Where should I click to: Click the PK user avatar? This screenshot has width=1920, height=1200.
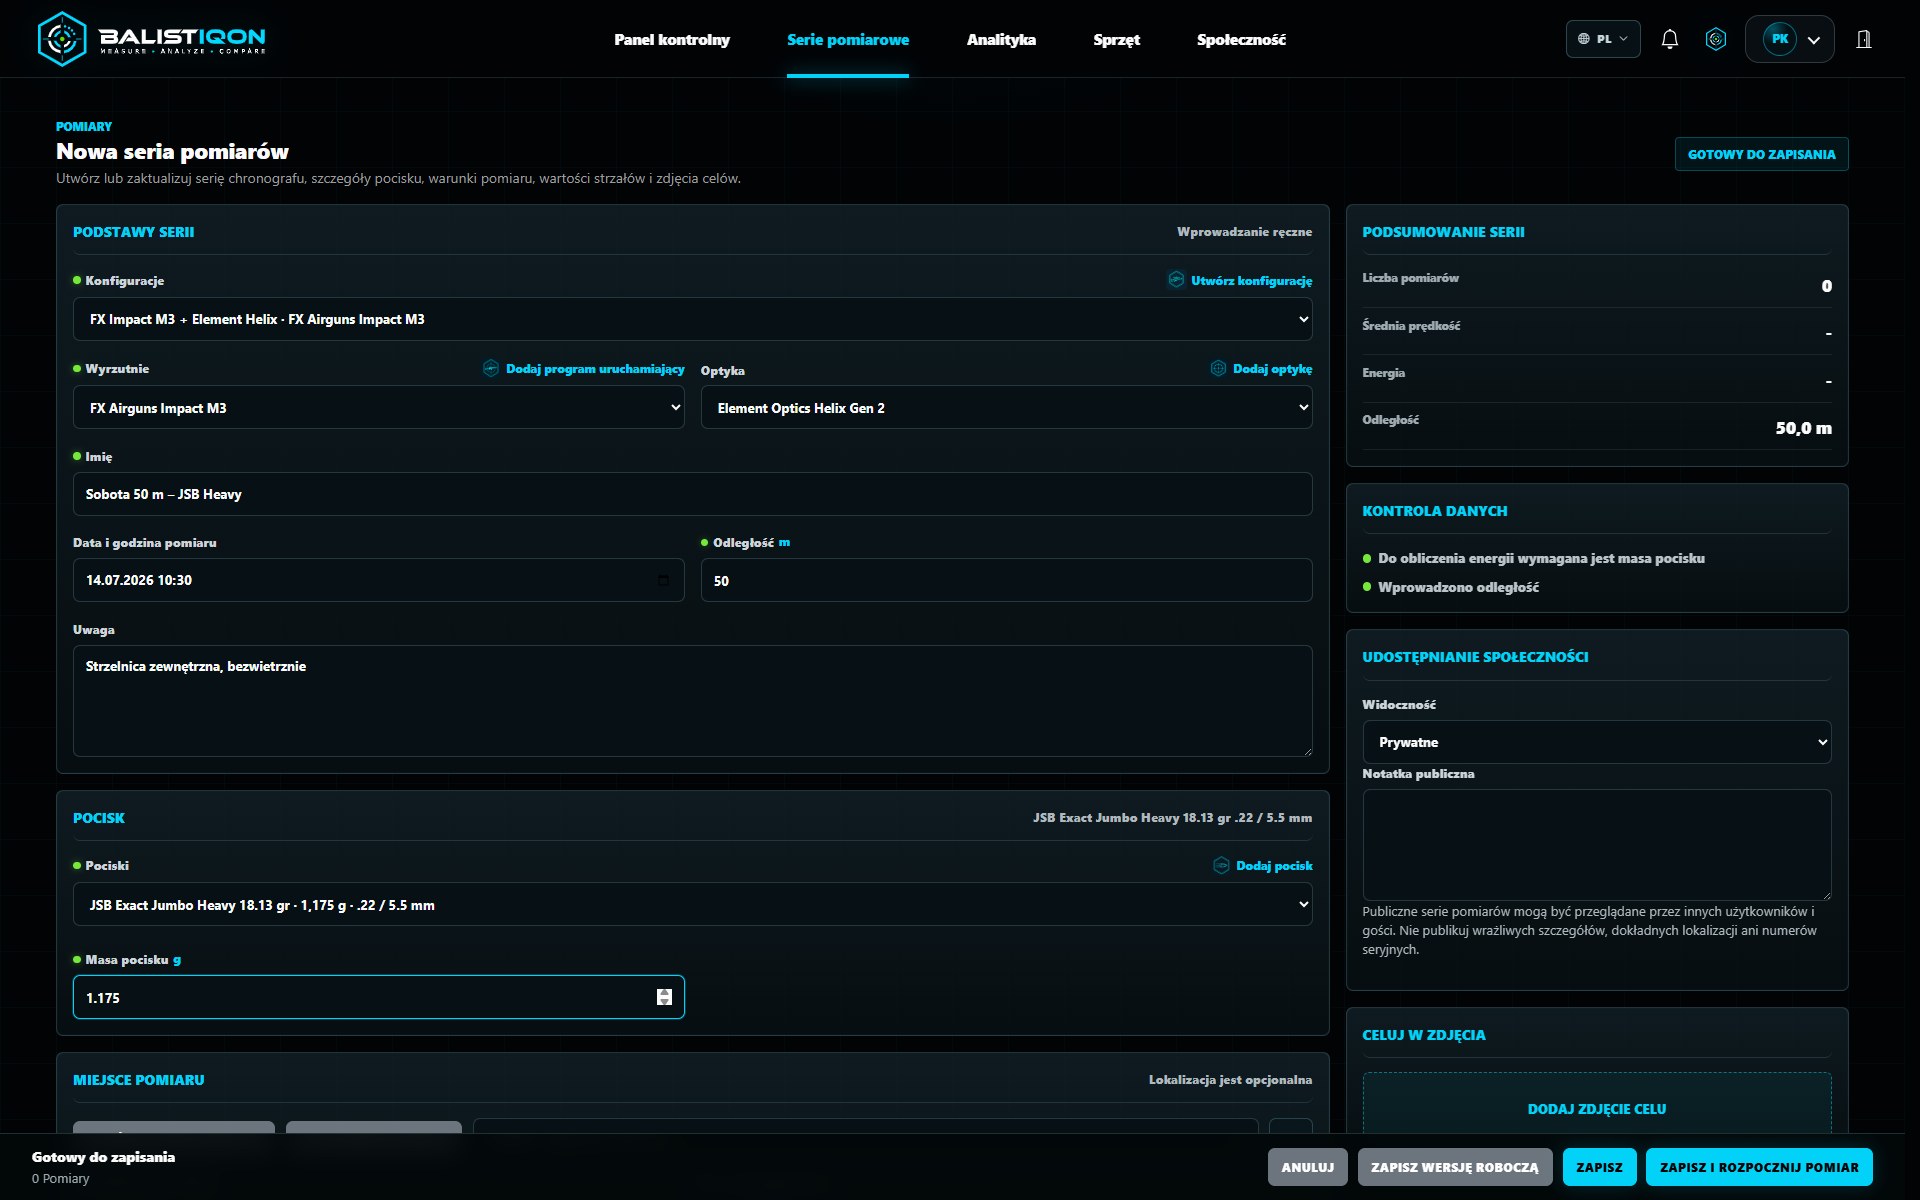pyautogui.click(x=1780, y=39)
